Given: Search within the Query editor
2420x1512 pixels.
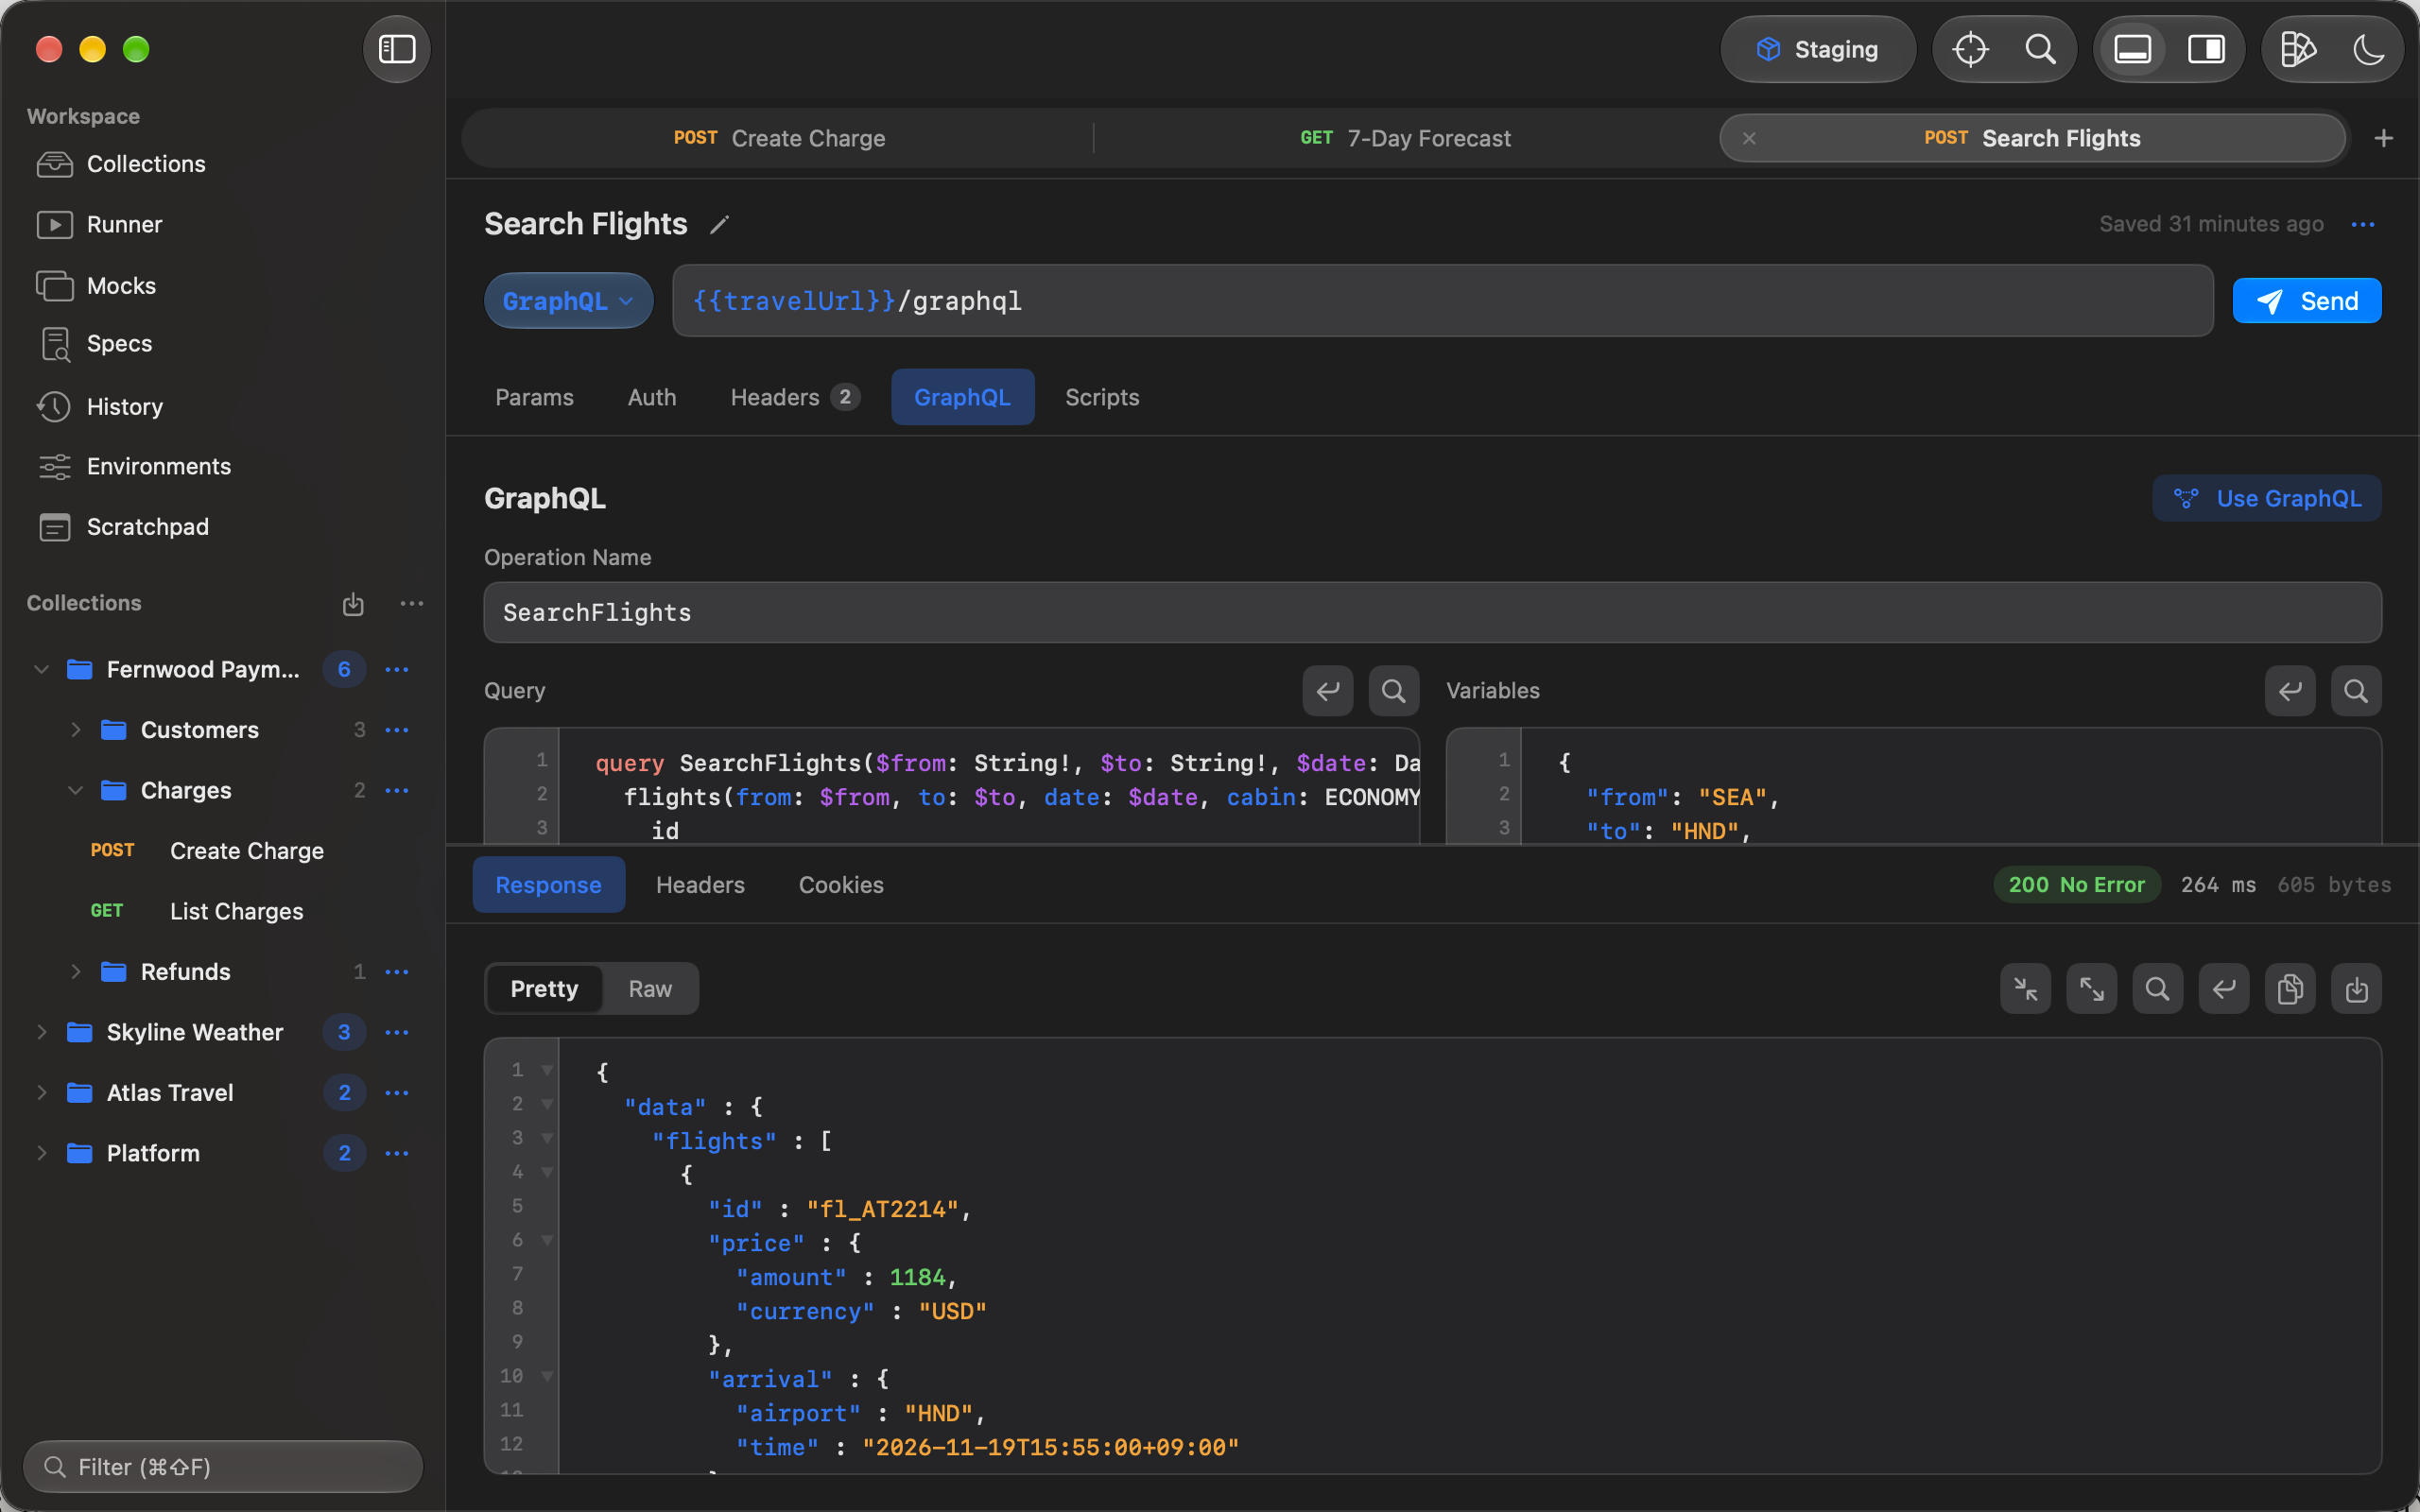Looking at the screenshot, I should coord(1394,691).
